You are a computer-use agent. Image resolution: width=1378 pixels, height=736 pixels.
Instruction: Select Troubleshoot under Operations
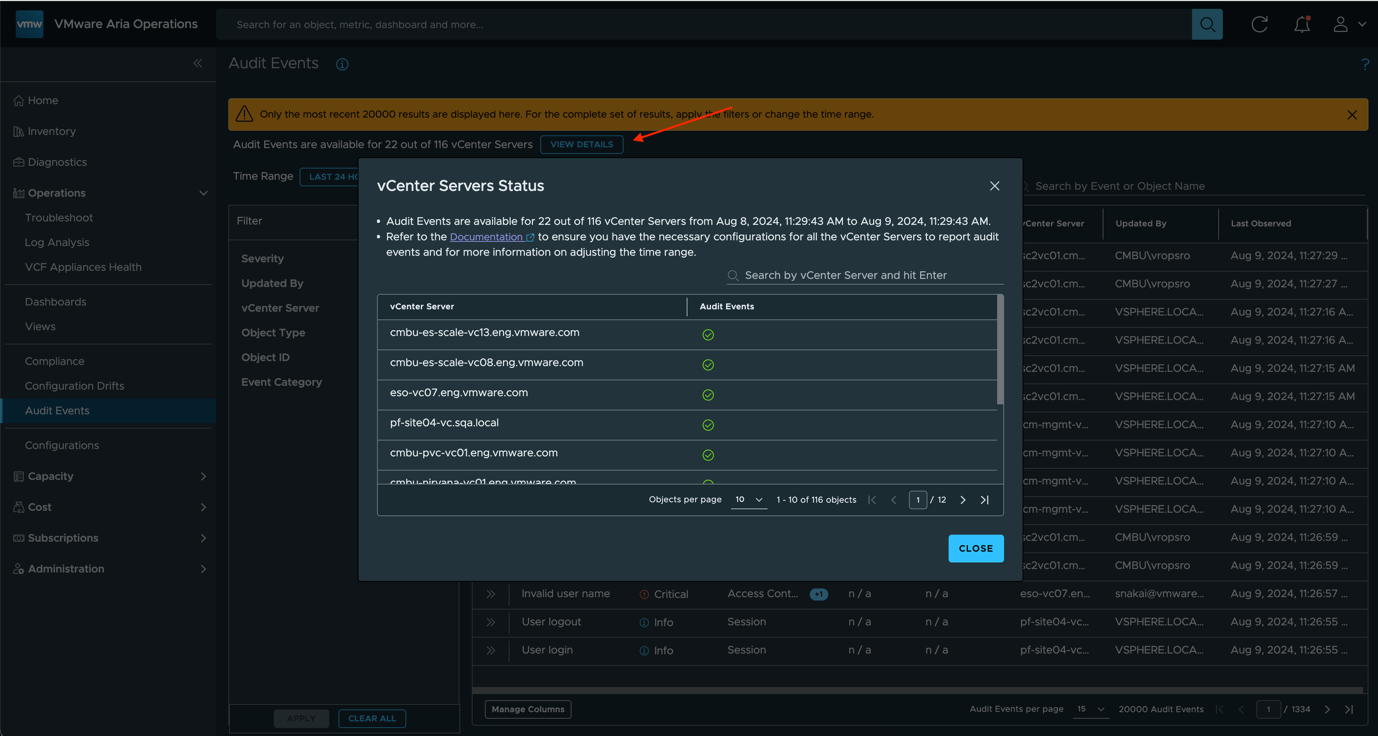click(59, 218)
